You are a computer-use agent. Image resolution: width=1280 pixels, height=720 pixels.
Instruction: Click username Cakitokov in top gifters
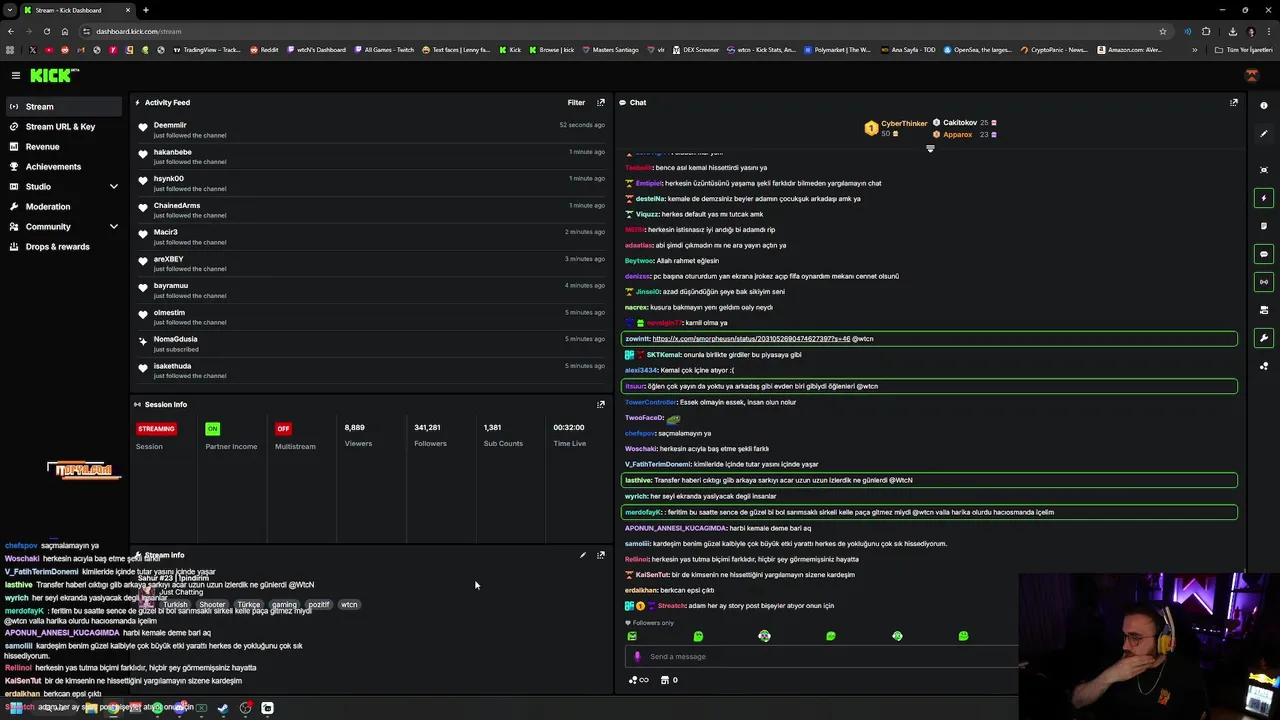[960, 123]
